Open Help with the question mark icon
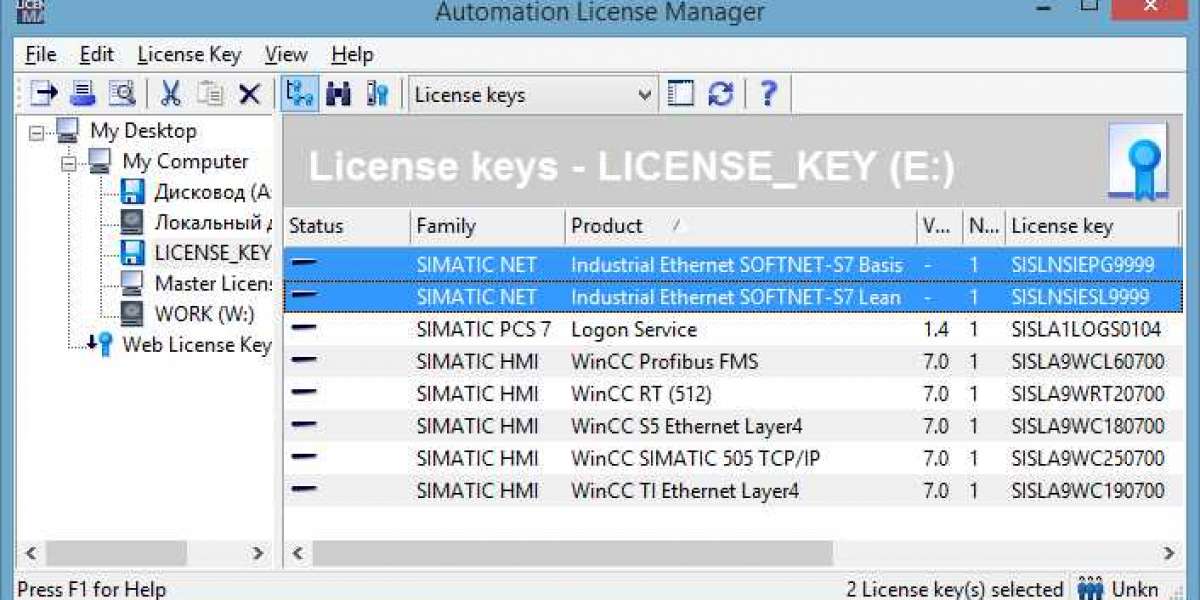This screenshot has width=1200, height=600. [766, 93]
